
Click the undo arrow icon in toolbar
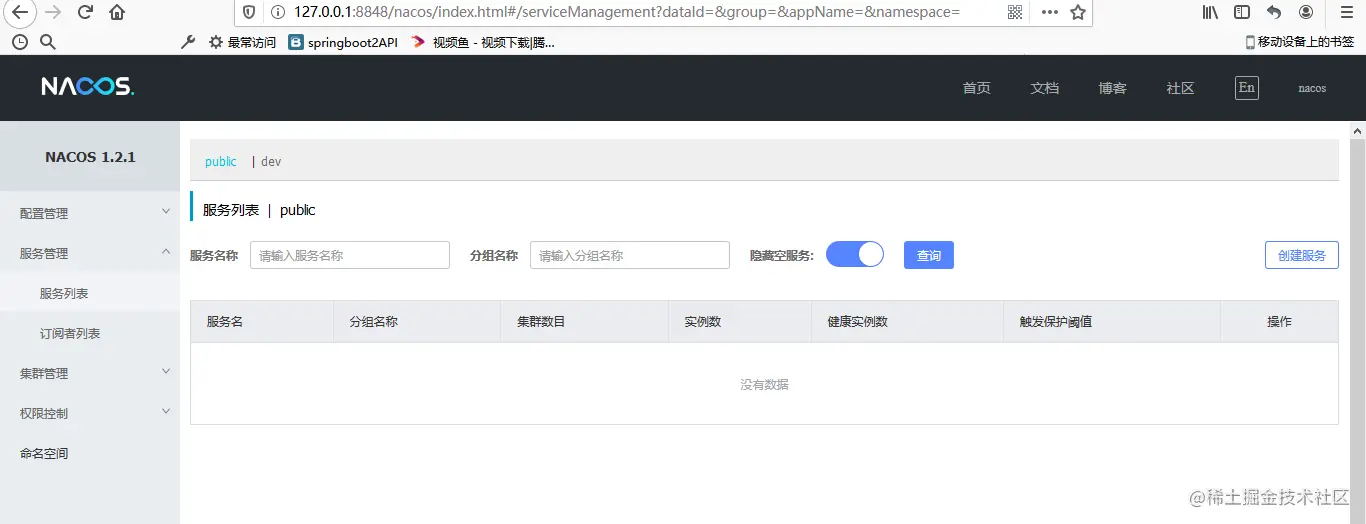point(1274,12)
